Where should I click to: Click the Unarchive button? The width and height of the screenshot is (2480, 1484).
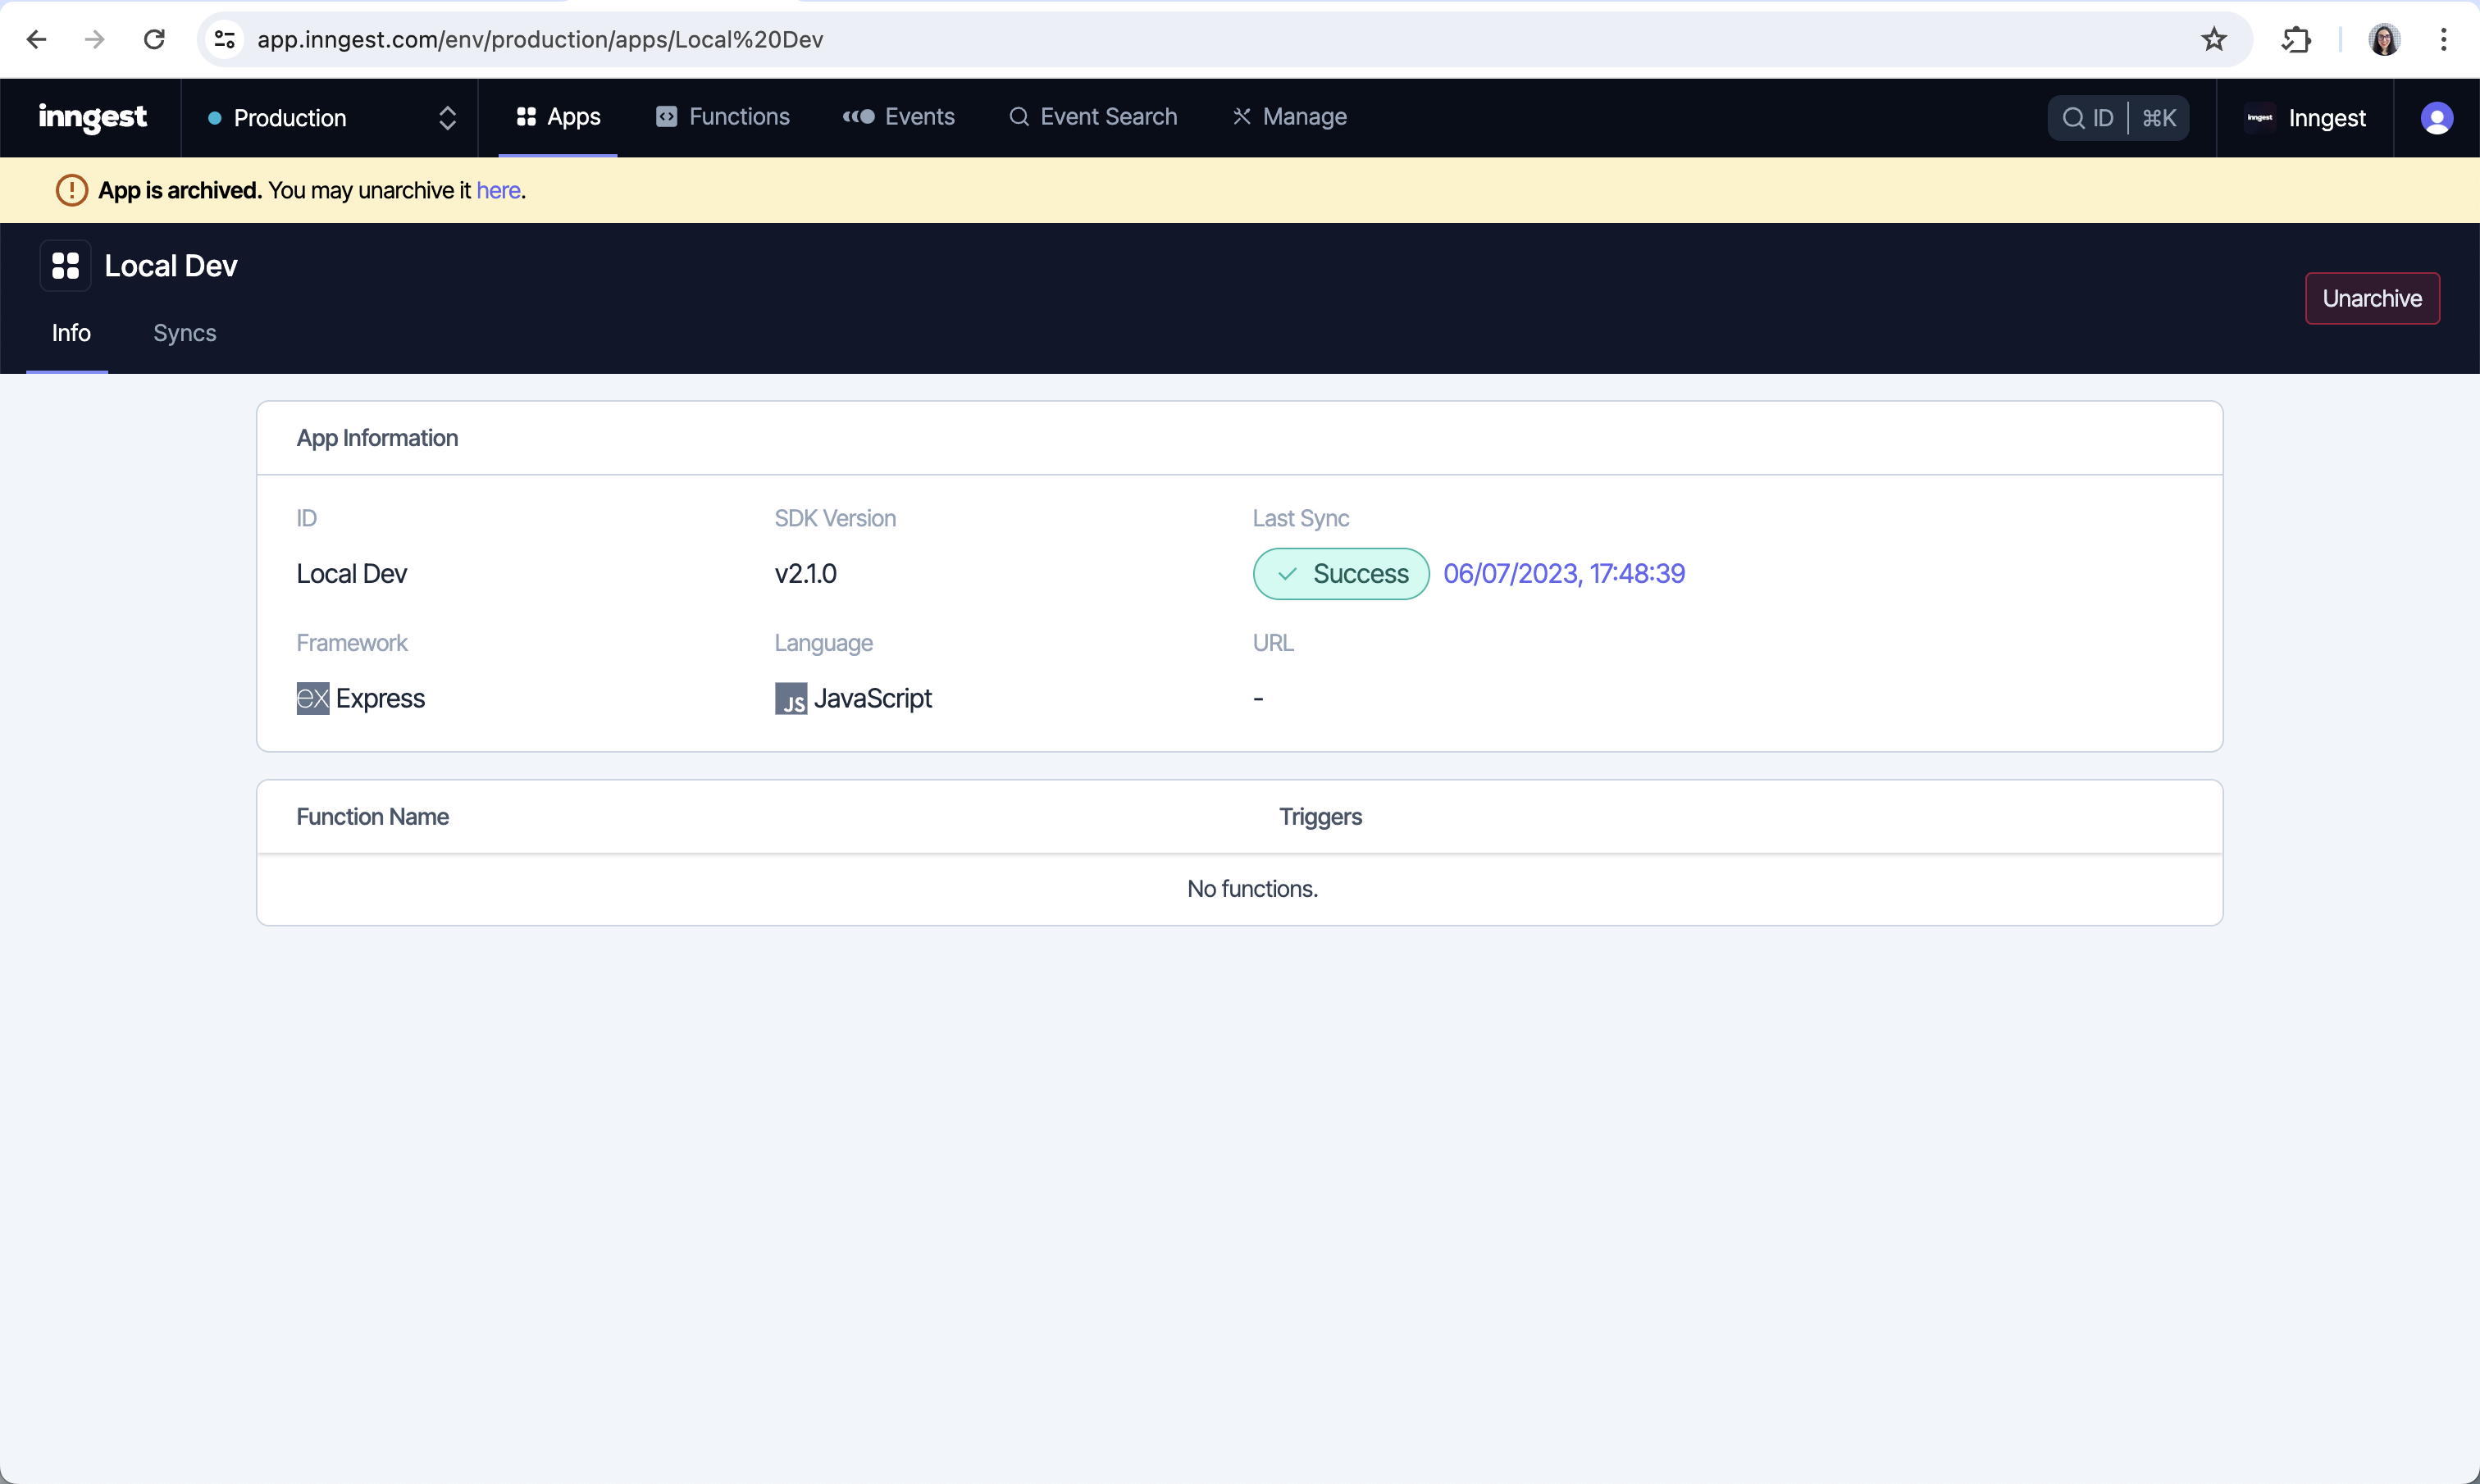pyautogui.click(x=2373, y=298)
